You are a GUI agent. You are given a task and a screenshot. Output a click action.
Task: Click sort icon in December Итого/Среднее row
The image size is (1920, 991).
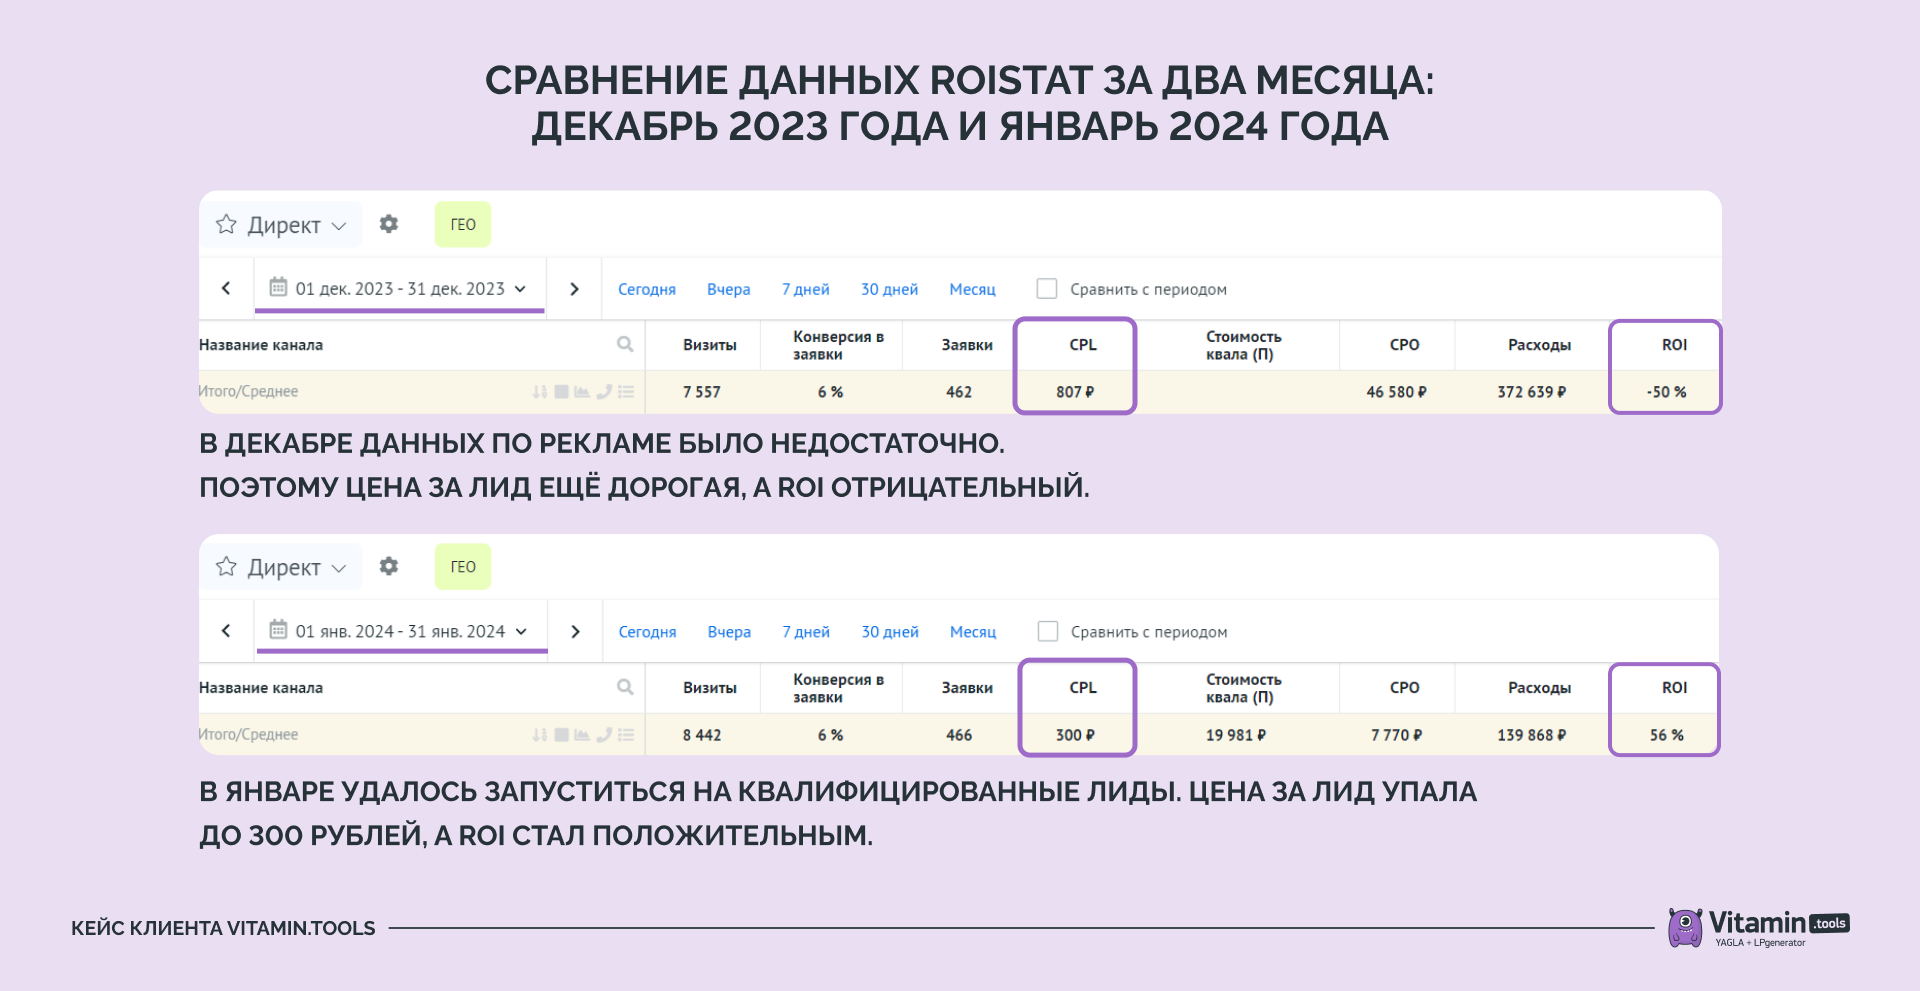pos(540,392)
